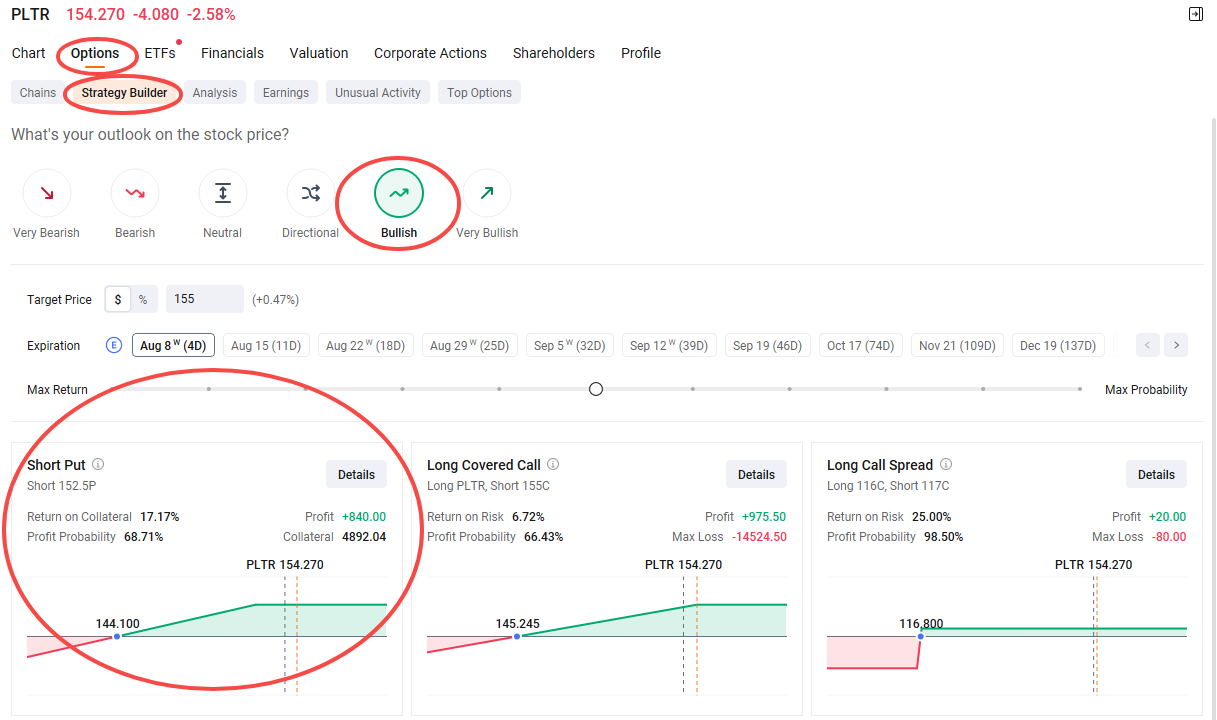This screenshot has width=1217, height=720.
Task: Click the Short Put strategy title
Action: pos(56,465)
